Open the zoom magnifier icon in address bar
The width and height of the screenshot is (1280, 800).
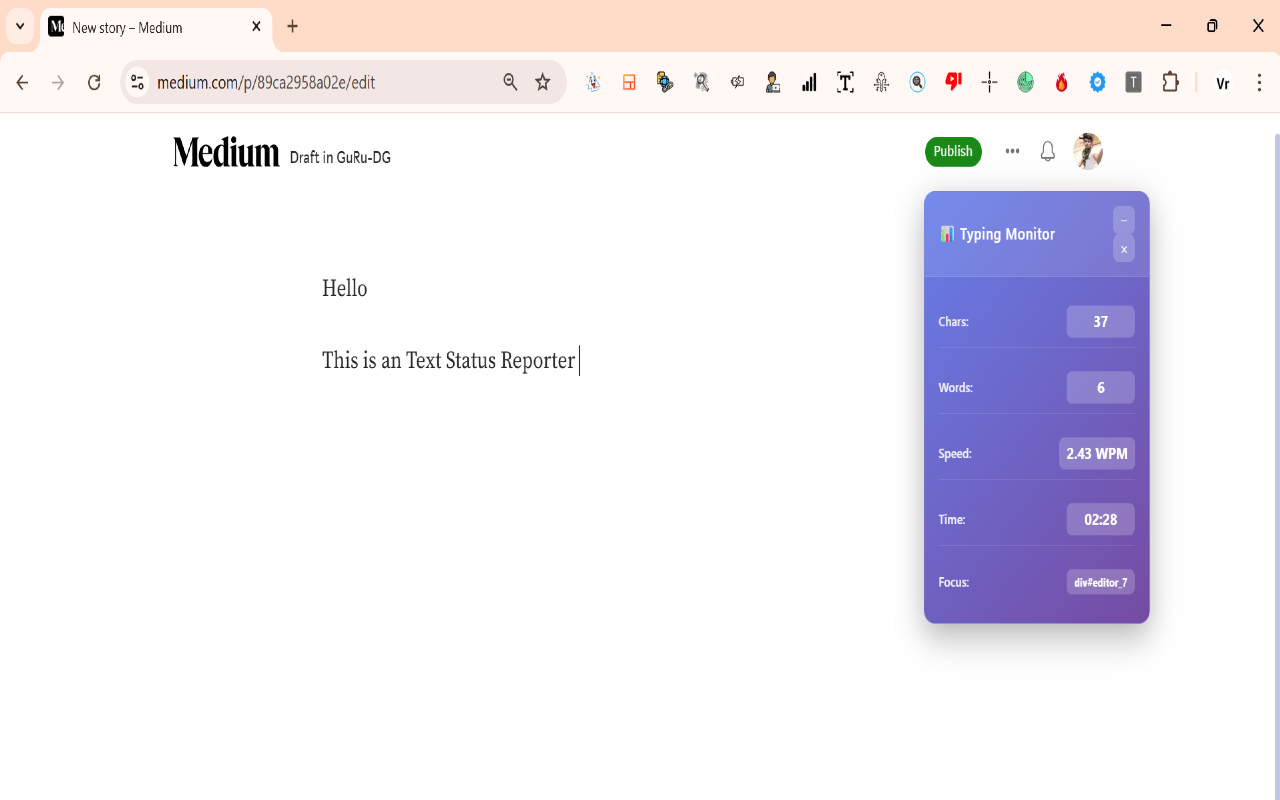tap(510, 83)
